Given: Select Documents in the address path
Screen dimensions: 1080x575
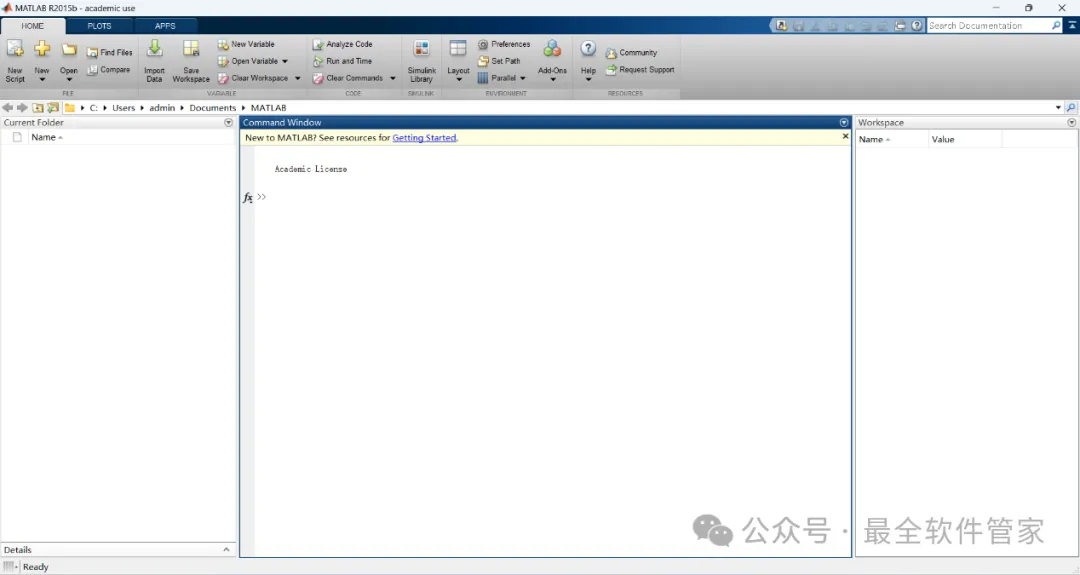Looking at the screenshot, I should 213,107.
